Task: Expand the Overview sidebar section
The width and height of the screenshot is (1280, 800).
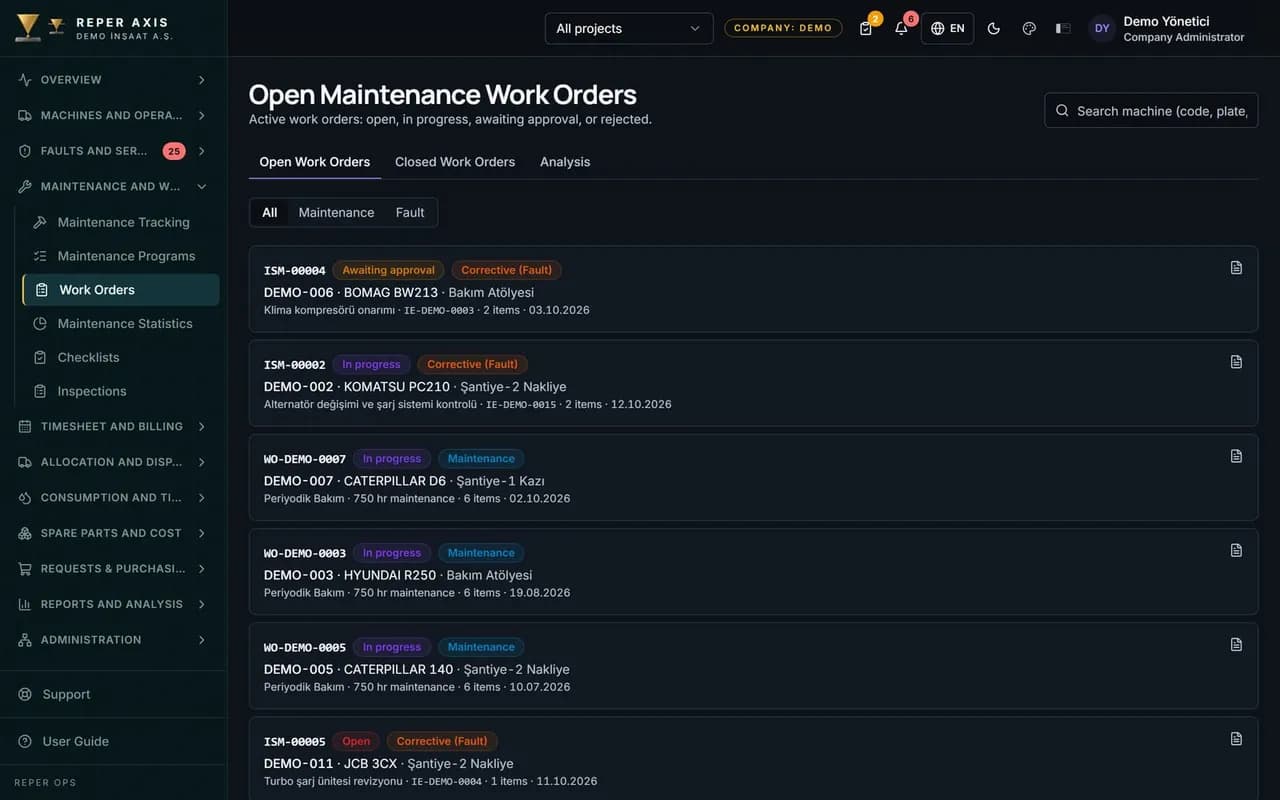Action: pyautogui.click(x=114, y=80)
